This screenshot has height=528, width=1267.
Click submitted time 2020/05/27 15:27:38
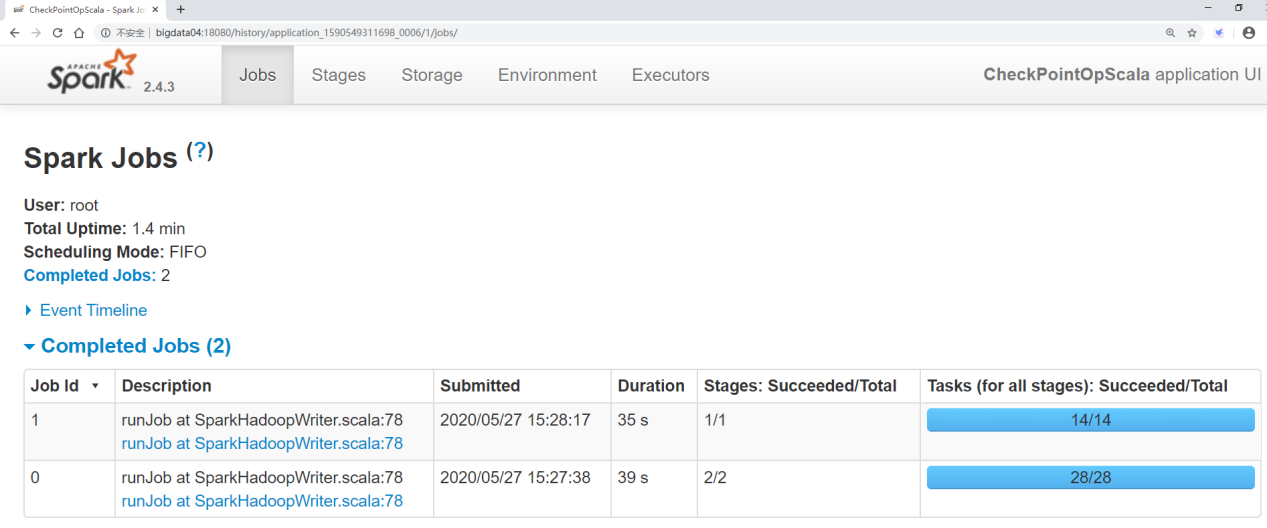point(515,478)
